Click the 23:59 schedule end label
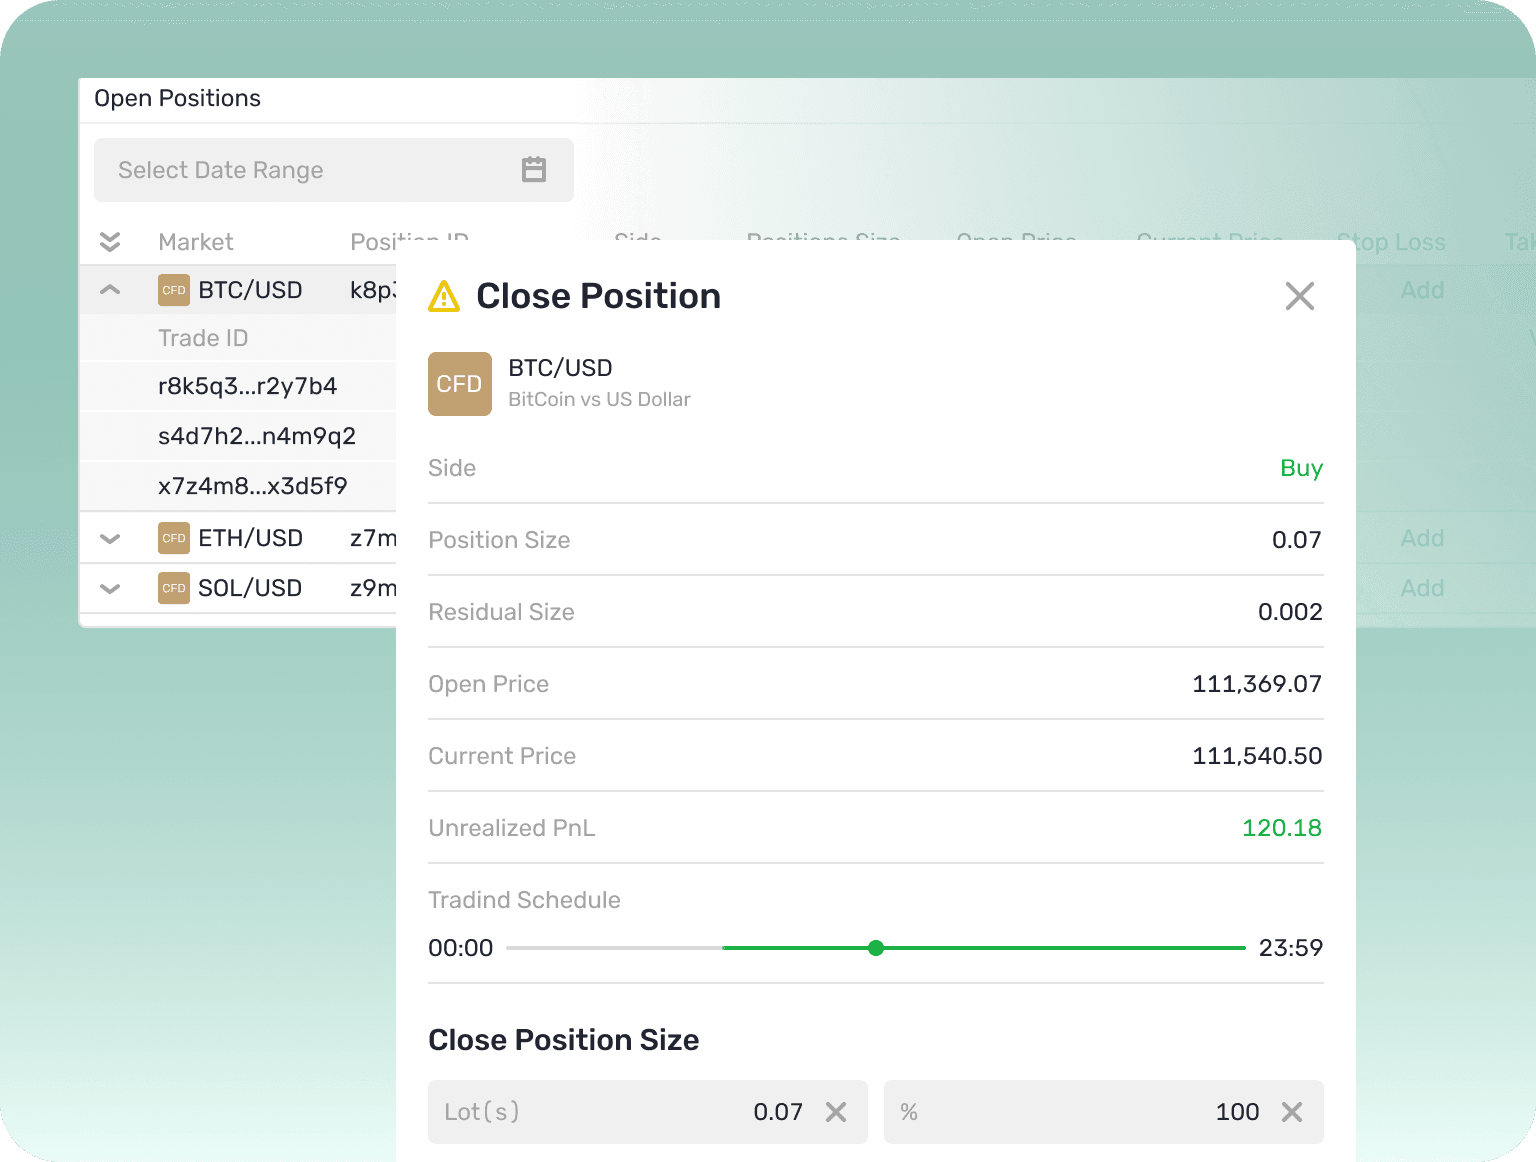The width and height of the screenshot is (1536, 1162). point(1291,948)
